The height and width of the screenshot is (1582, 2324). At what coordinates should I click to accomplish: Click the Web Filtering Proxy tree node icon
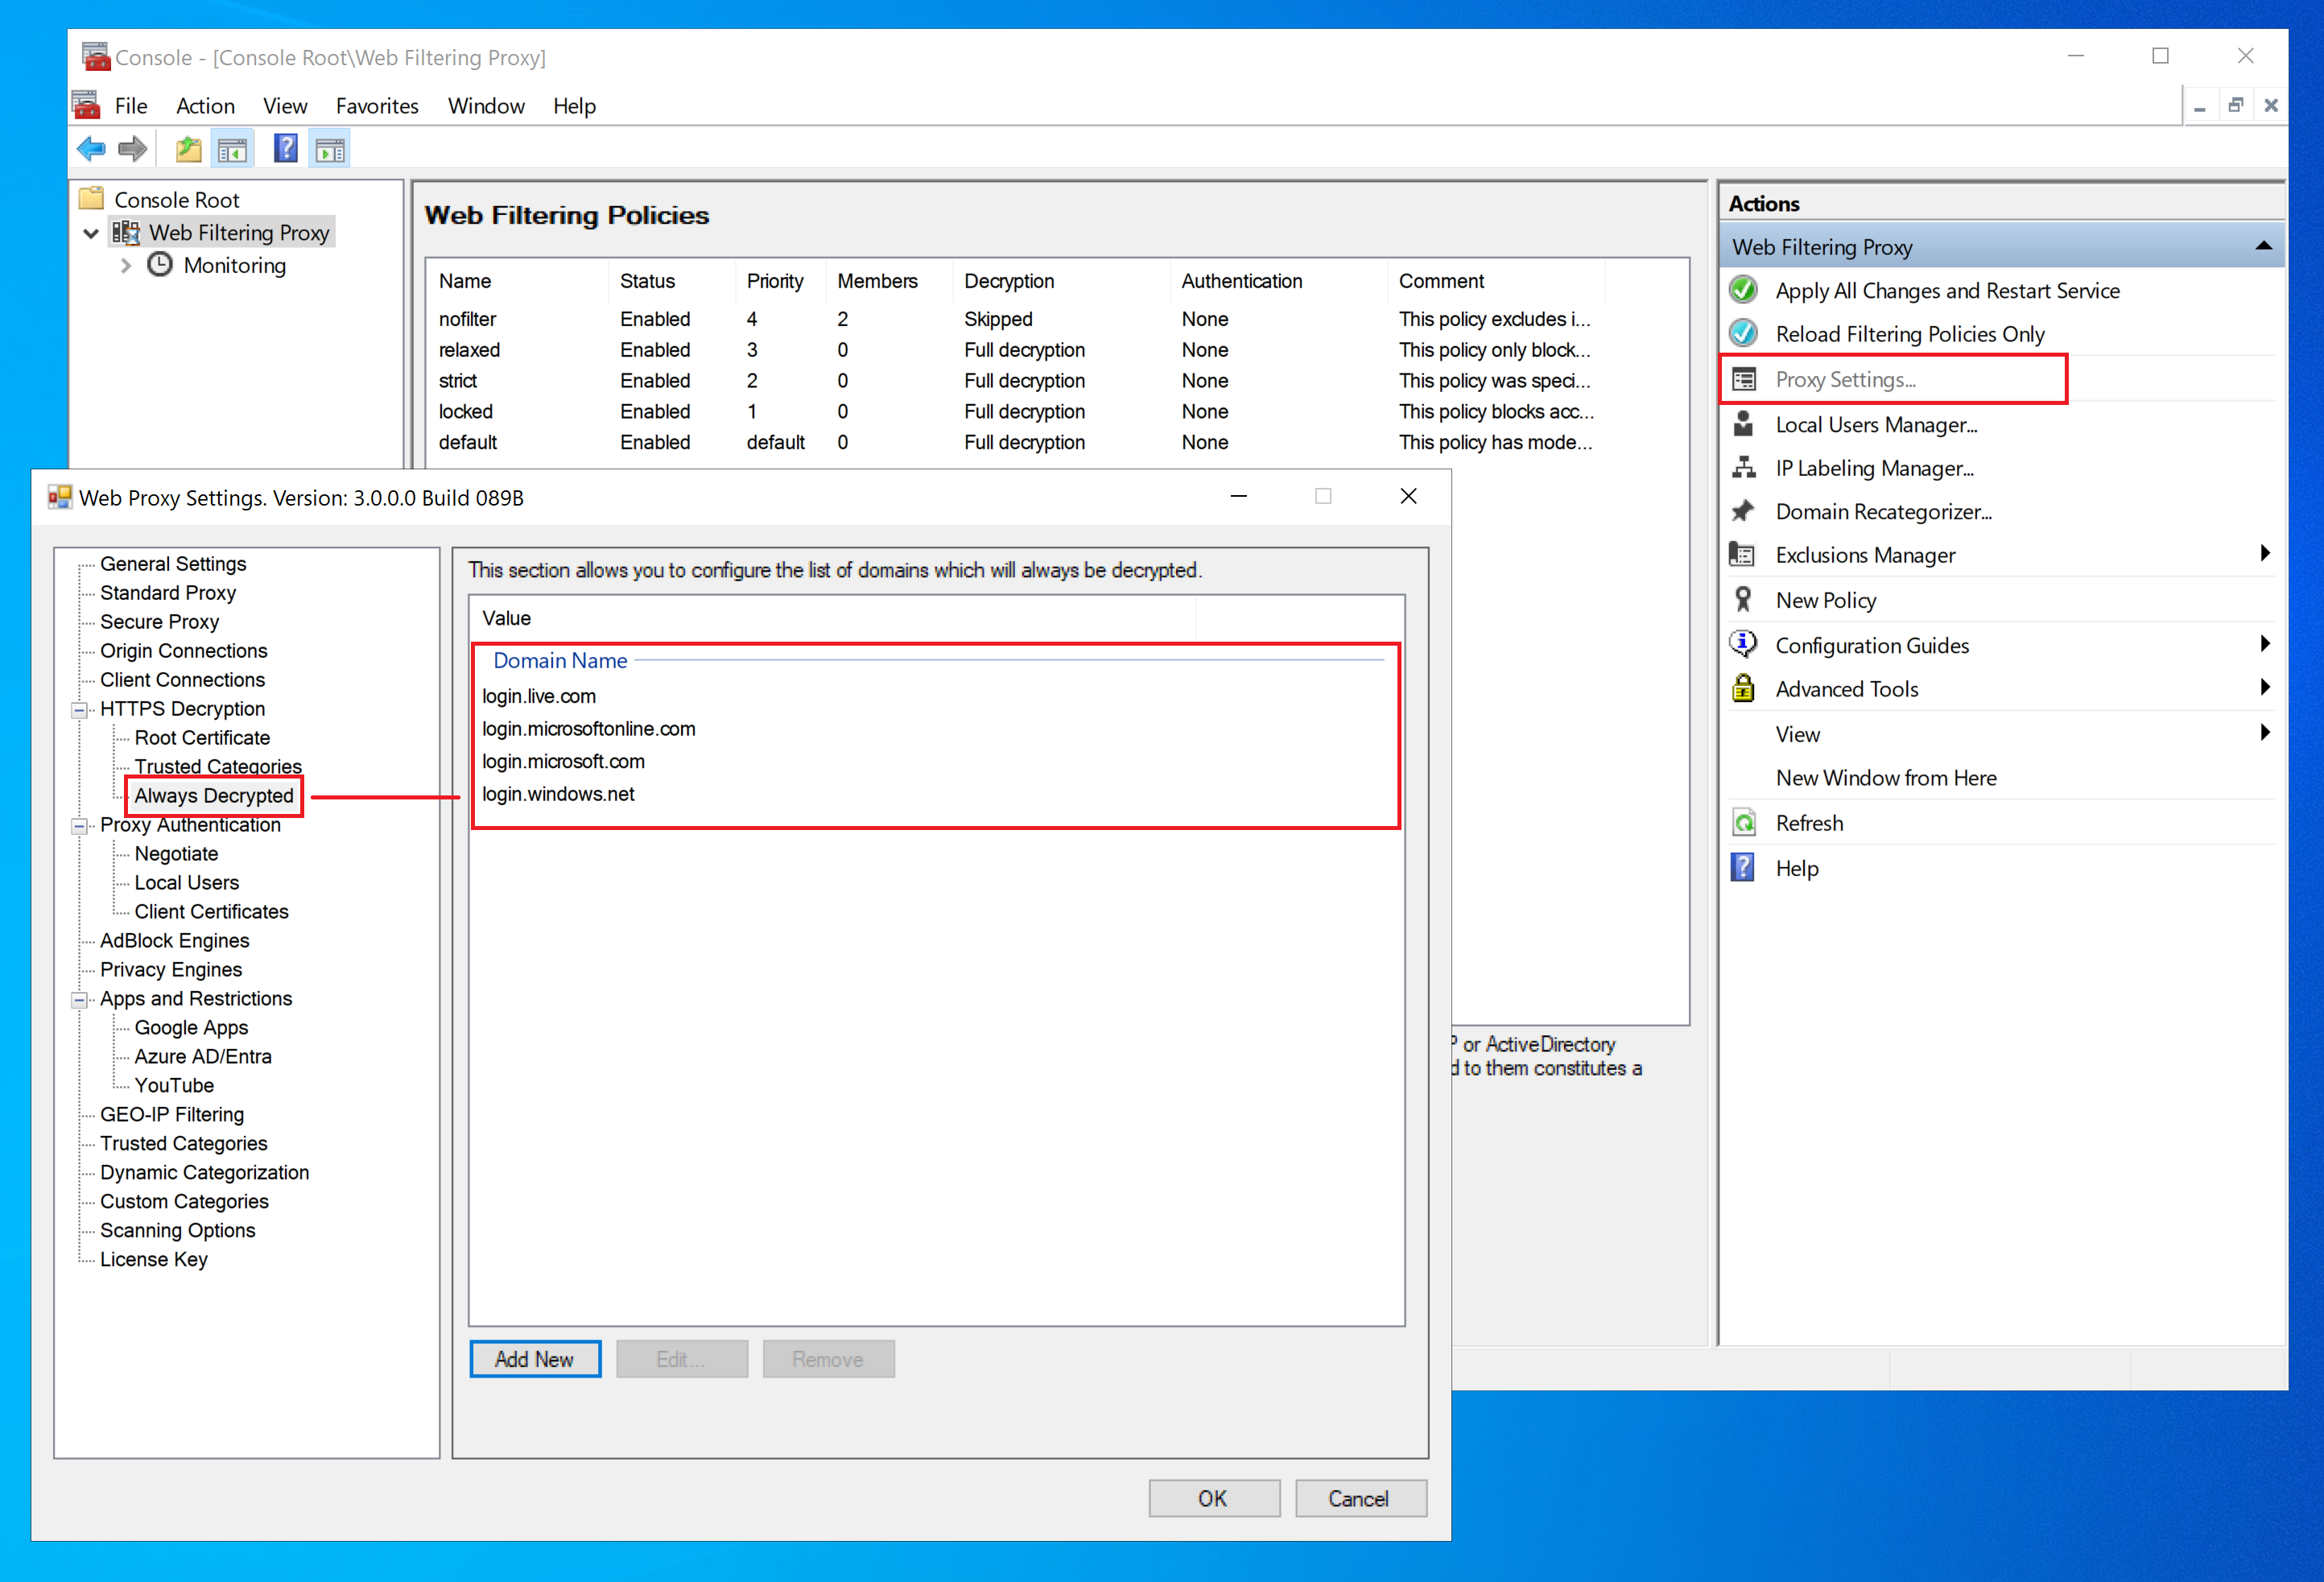pyautogui.click(x=125, y=232)
